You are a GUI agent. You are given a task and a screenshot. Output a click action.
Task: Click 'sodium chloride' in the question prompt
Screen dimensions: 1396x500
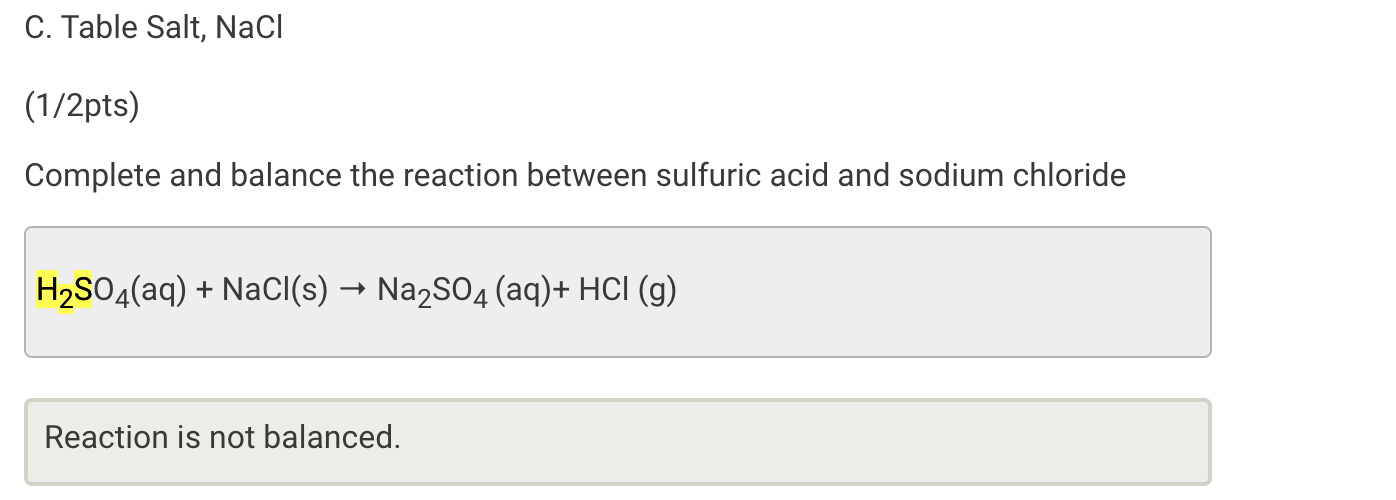click(x=1012, y=176)
